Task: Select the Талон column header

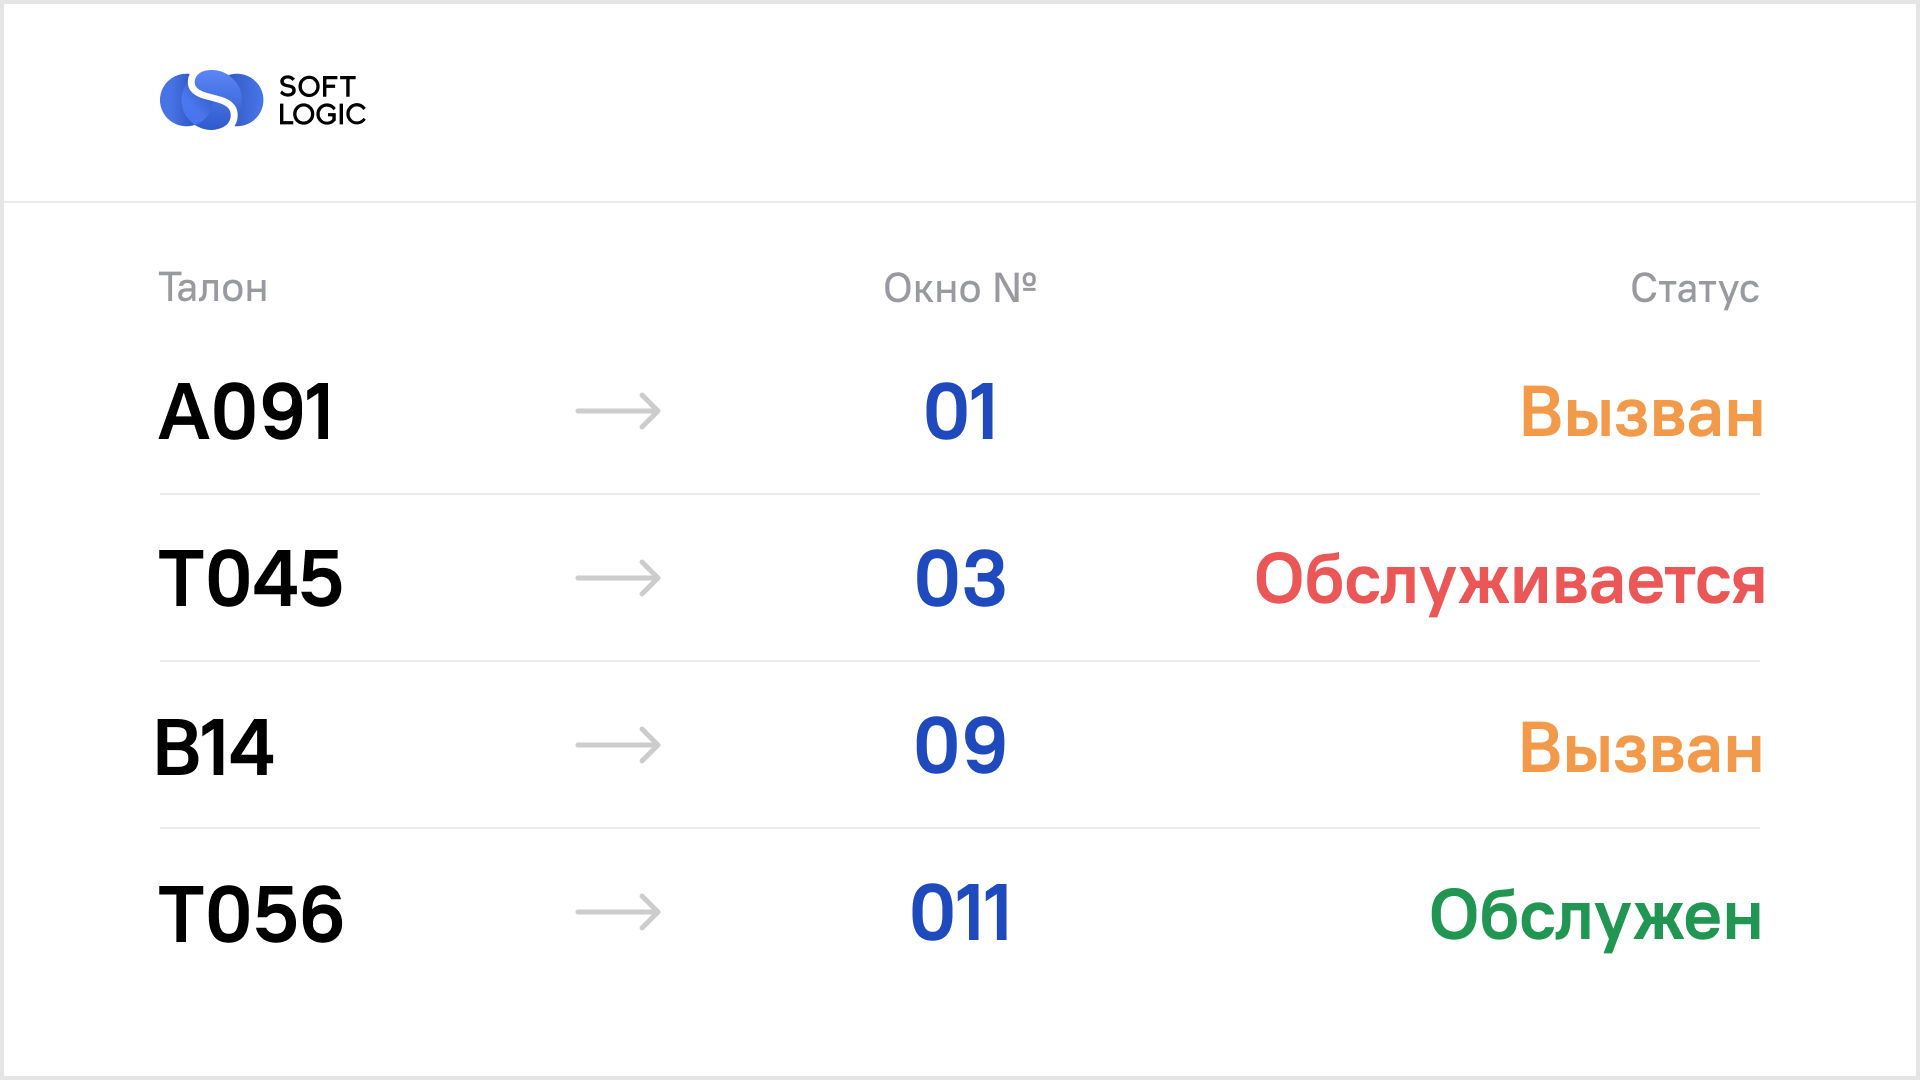Action: click(x=213, y=288)
